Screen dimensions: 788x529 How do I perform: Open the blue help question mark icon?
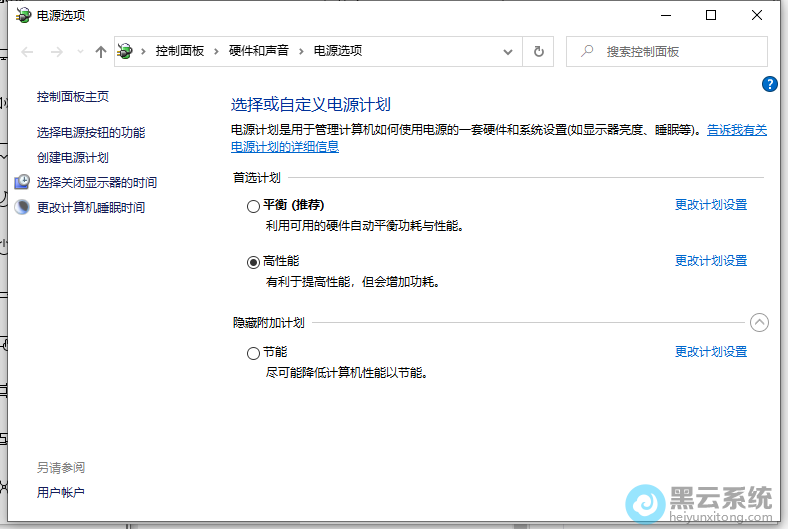point(769,84)
